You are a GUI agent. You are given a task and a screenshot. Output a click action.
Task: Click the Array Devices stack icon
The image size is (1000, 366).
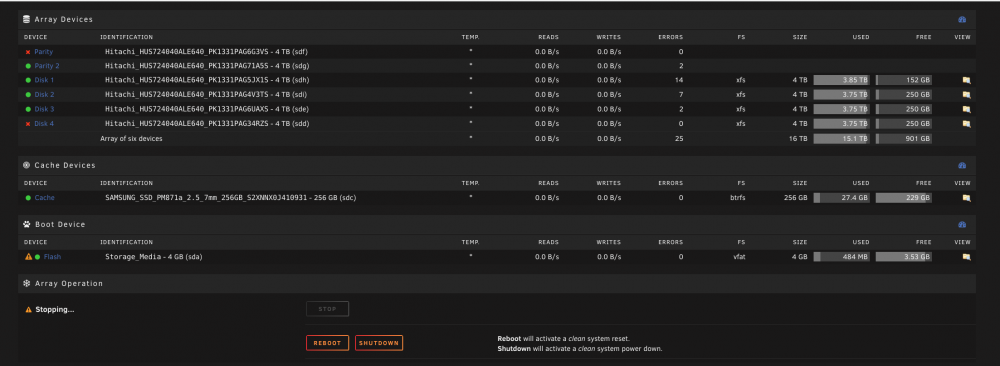27,19
